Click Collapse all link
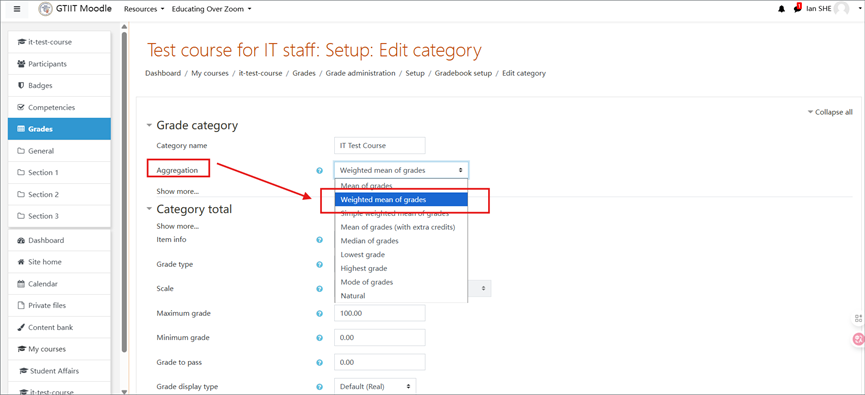The image size is (865, 395). pyautogui.click(x=830, y=112)
